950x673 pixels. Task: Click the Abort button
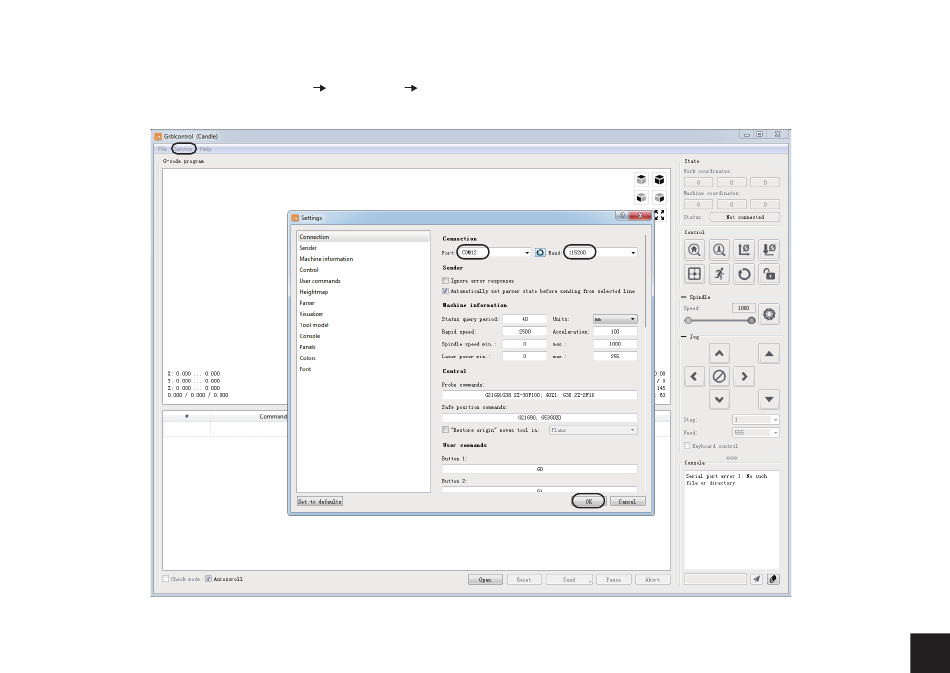click(653, 579)
